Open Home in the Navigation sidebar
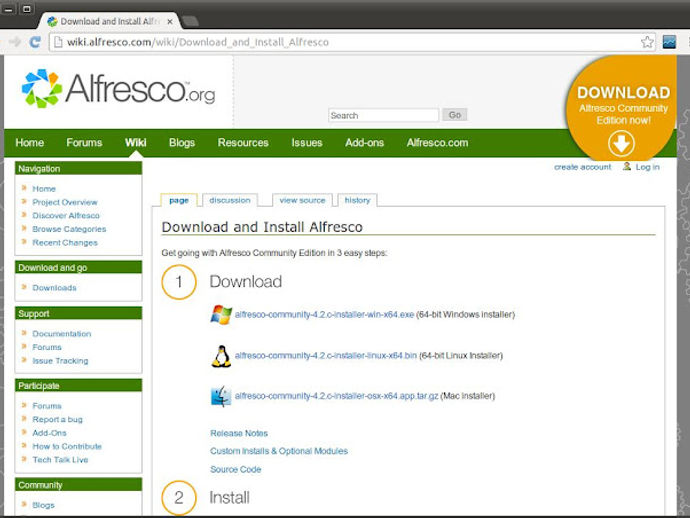690x518 pixels. (x=44, y=189)
